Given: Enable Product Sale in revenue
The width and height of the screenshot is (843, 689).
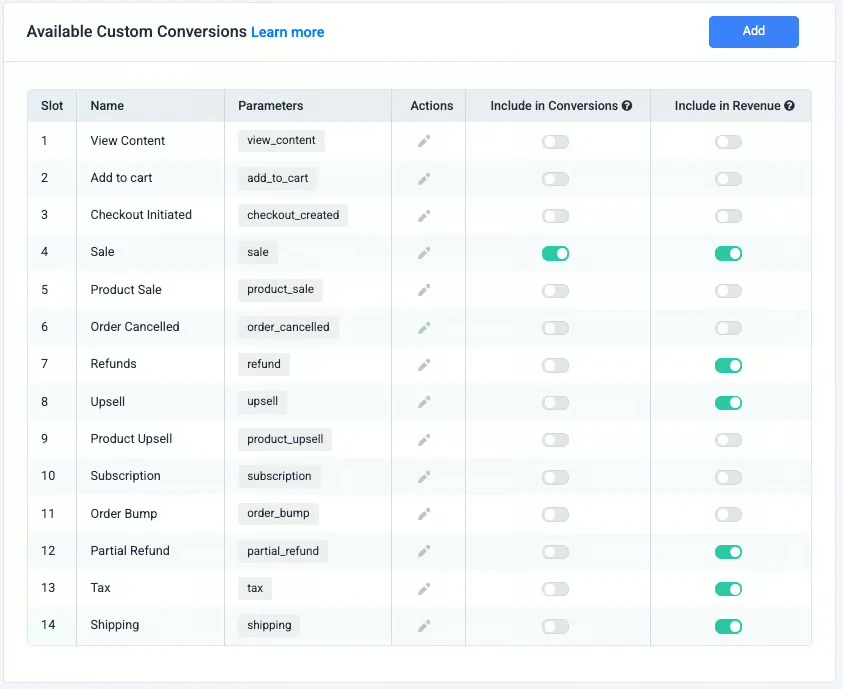Looking at the screenshot, I should point(728,291).
